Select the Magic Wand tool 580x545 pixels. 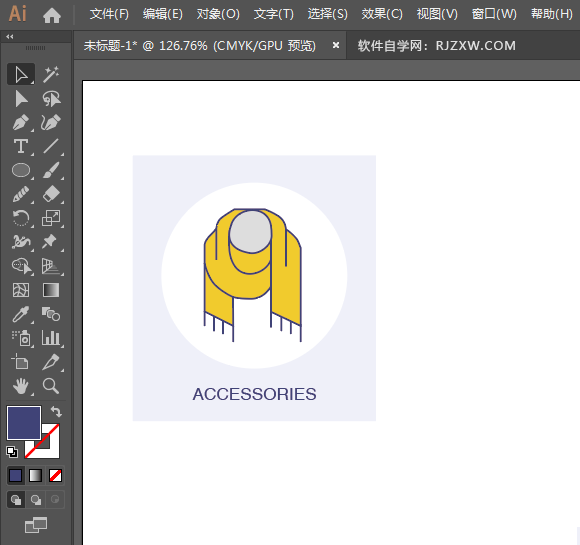coord(51,75)
